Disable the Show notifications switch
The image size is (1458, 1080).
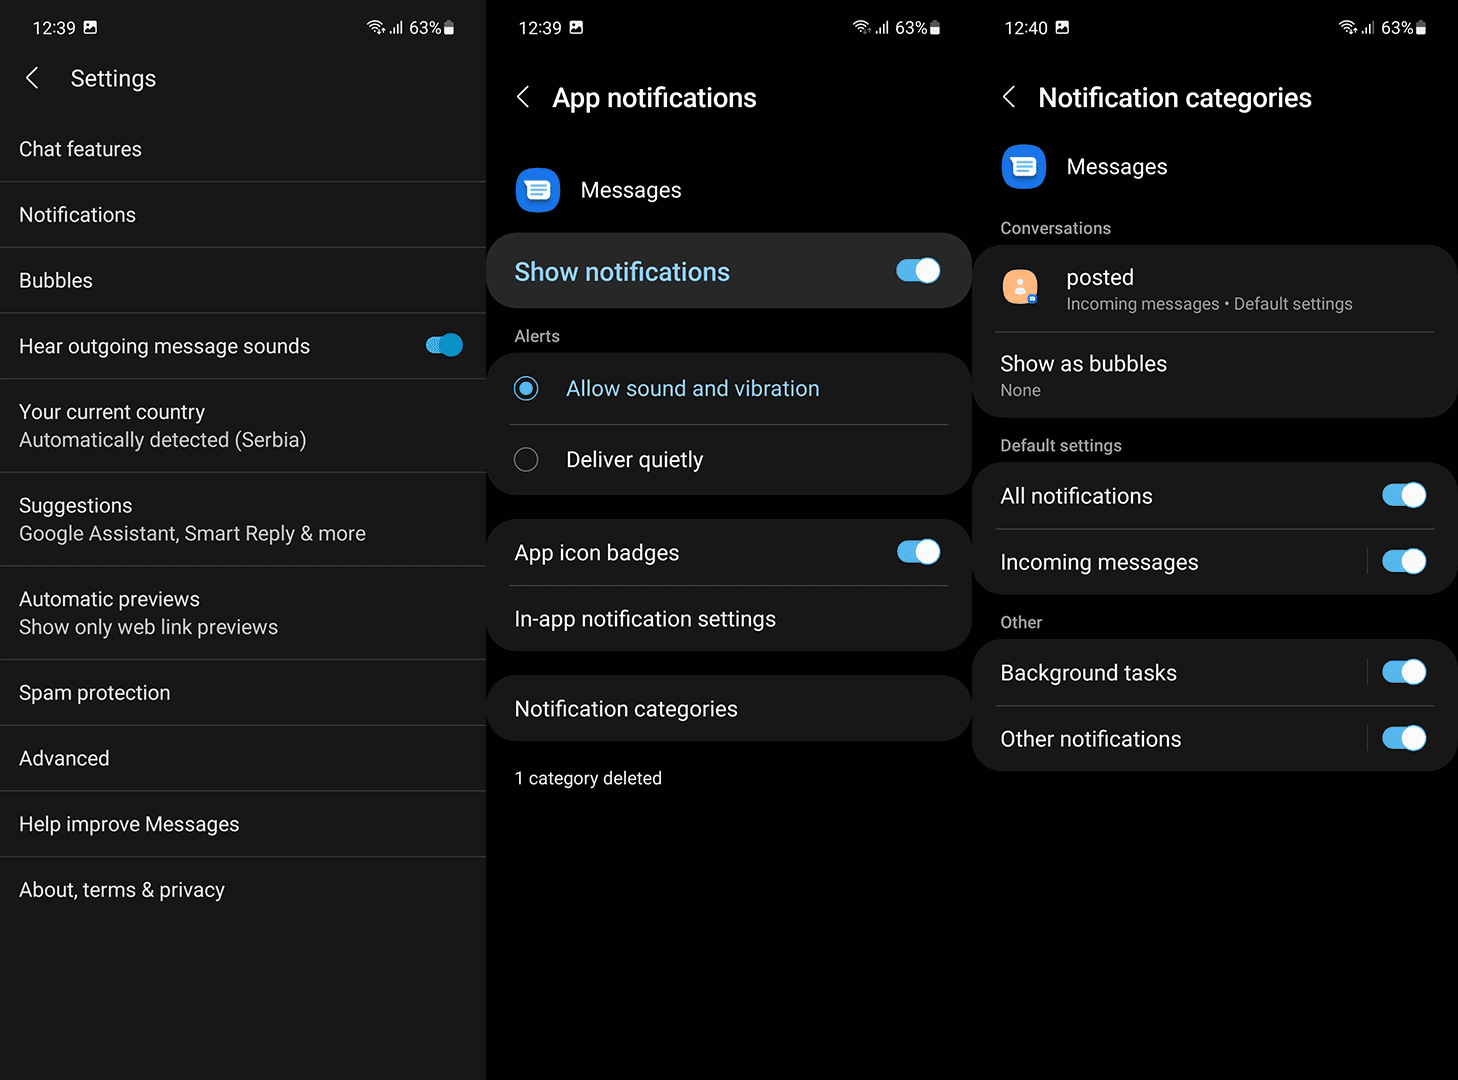point(917,271)
